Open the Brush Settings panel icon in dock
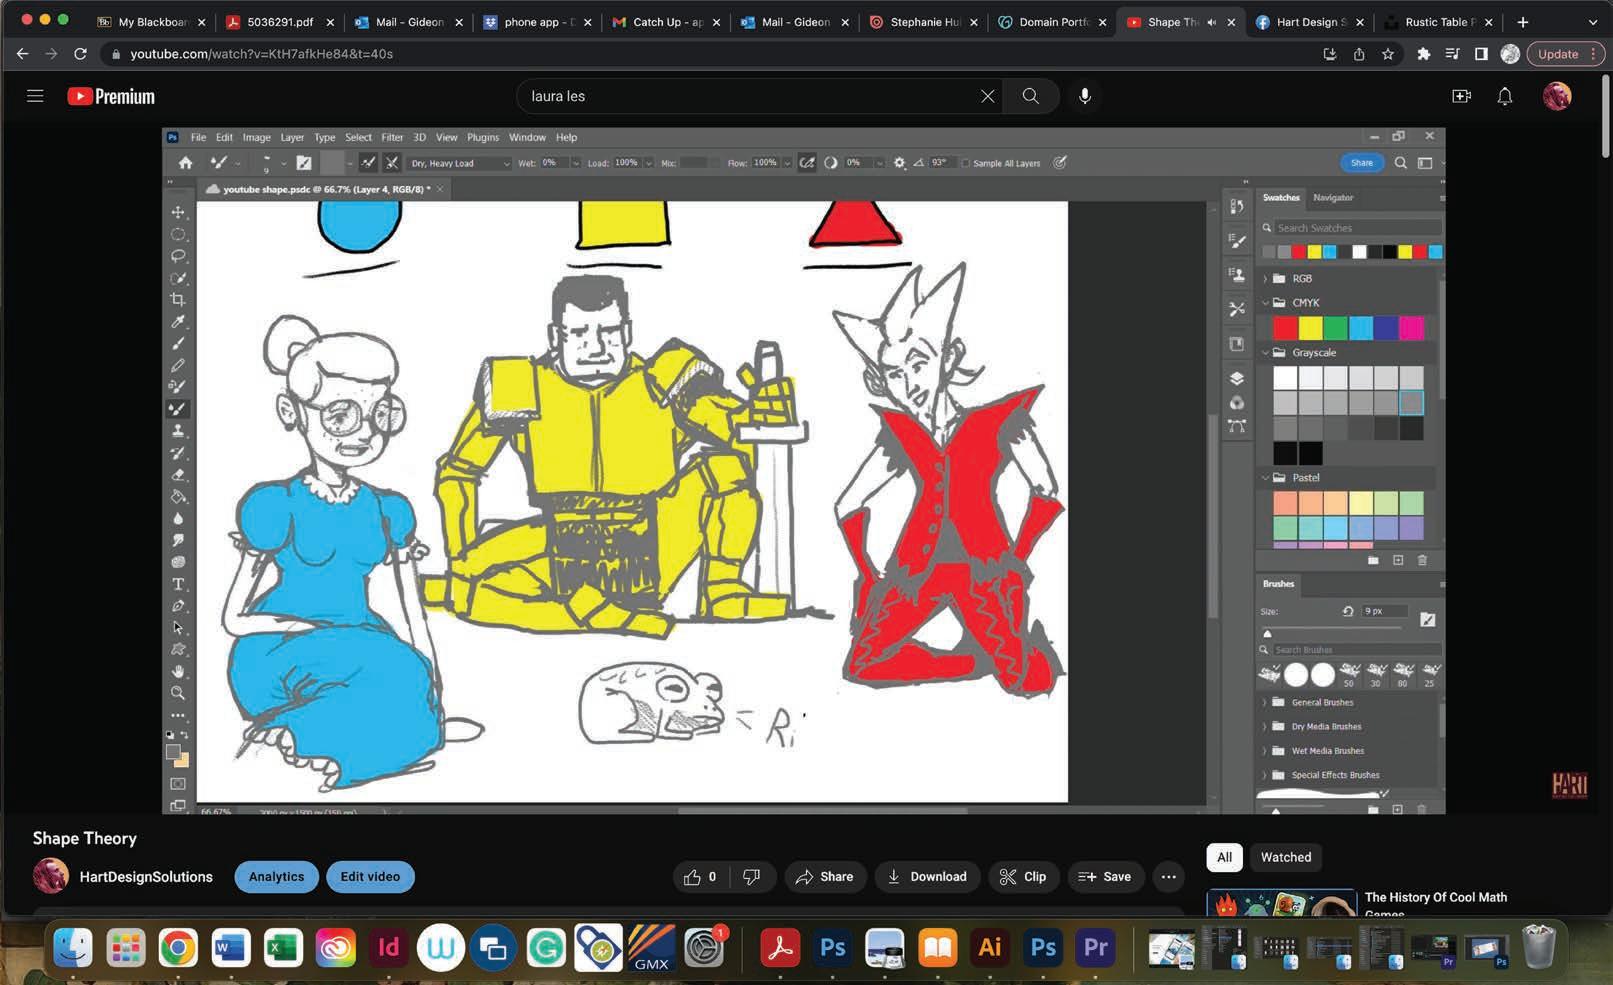This screenshot has height=985, width=1613. [1237, 240]
